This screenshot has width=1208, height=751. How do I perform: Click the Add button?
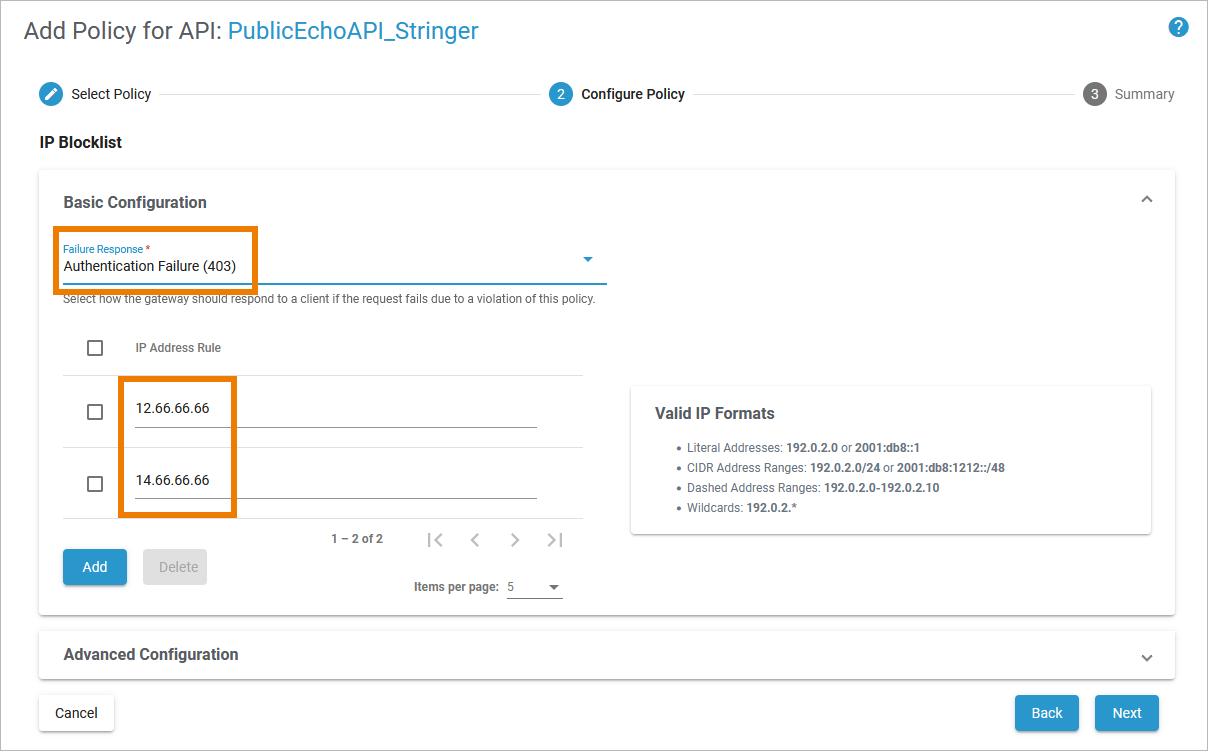tap(95, 567)
